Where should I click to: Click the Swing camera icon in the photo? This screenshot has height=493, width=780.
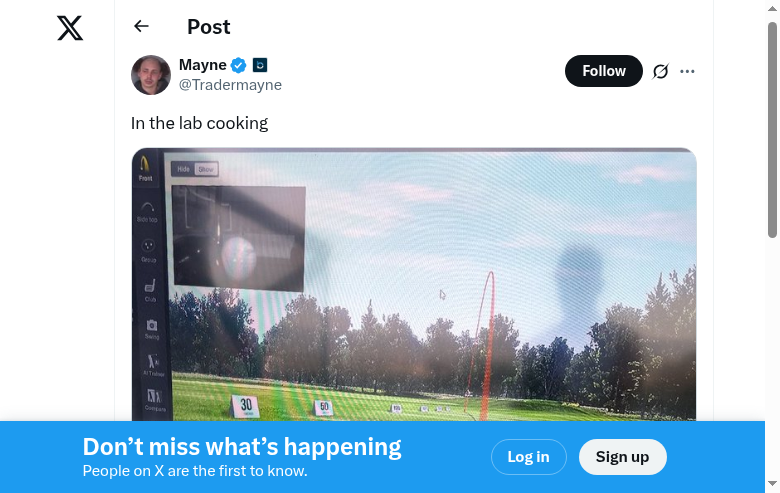(x=152, y=329)
